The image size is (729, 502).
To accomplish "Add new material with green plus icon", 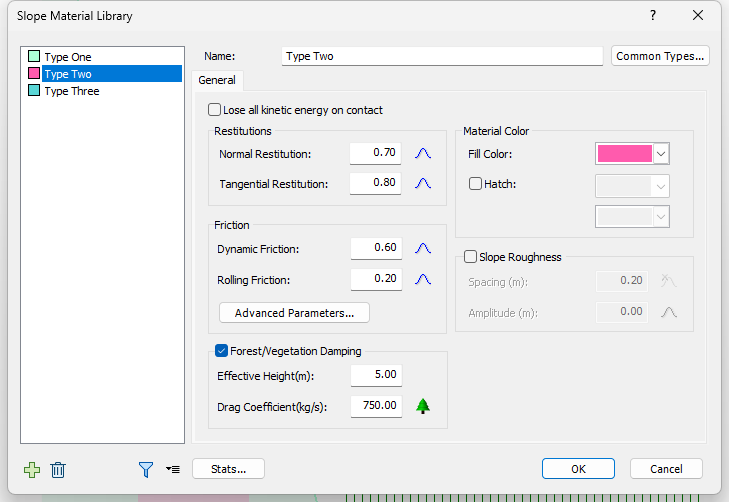I will point(32,469).
